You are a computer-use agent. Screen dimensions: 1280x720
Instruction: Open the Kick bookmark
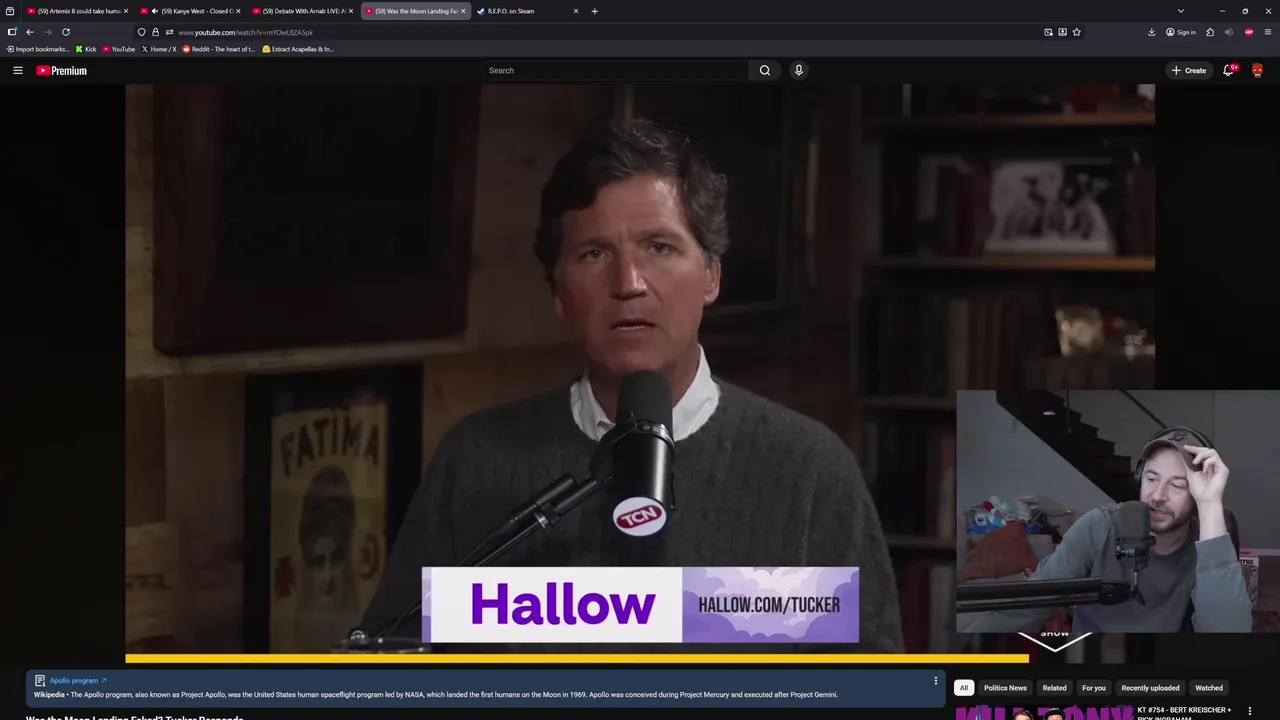86,49
